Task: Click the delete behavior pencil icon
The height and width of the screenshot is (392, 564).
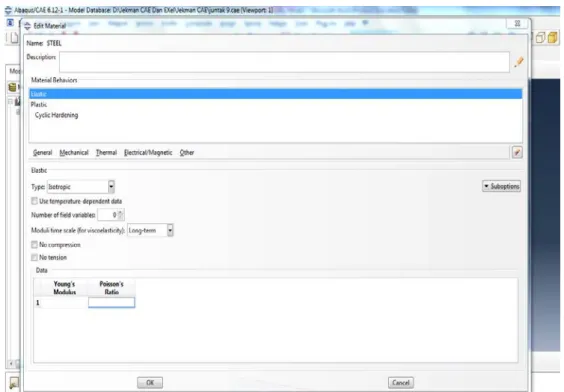Action: click(517, 152)
